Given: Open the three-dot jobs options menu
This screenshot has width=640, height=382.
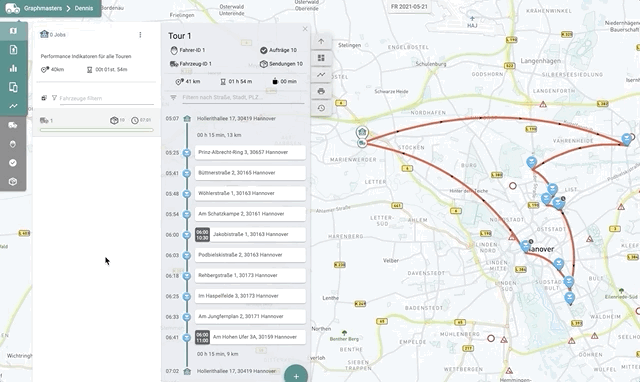Looking at the screenshot, I should click(x=140, y=35).
